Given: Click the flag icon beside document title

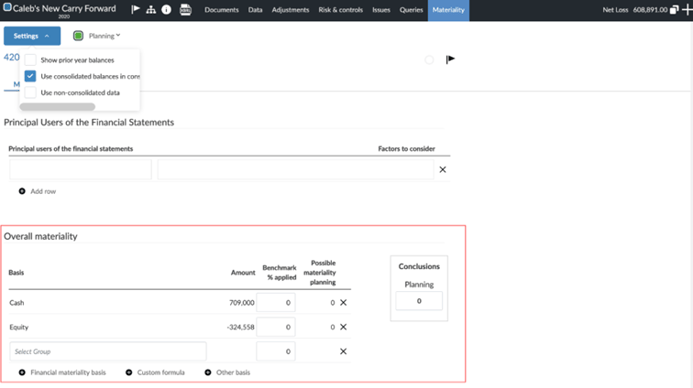Looking at the screenshot, I should coord(450,59).
